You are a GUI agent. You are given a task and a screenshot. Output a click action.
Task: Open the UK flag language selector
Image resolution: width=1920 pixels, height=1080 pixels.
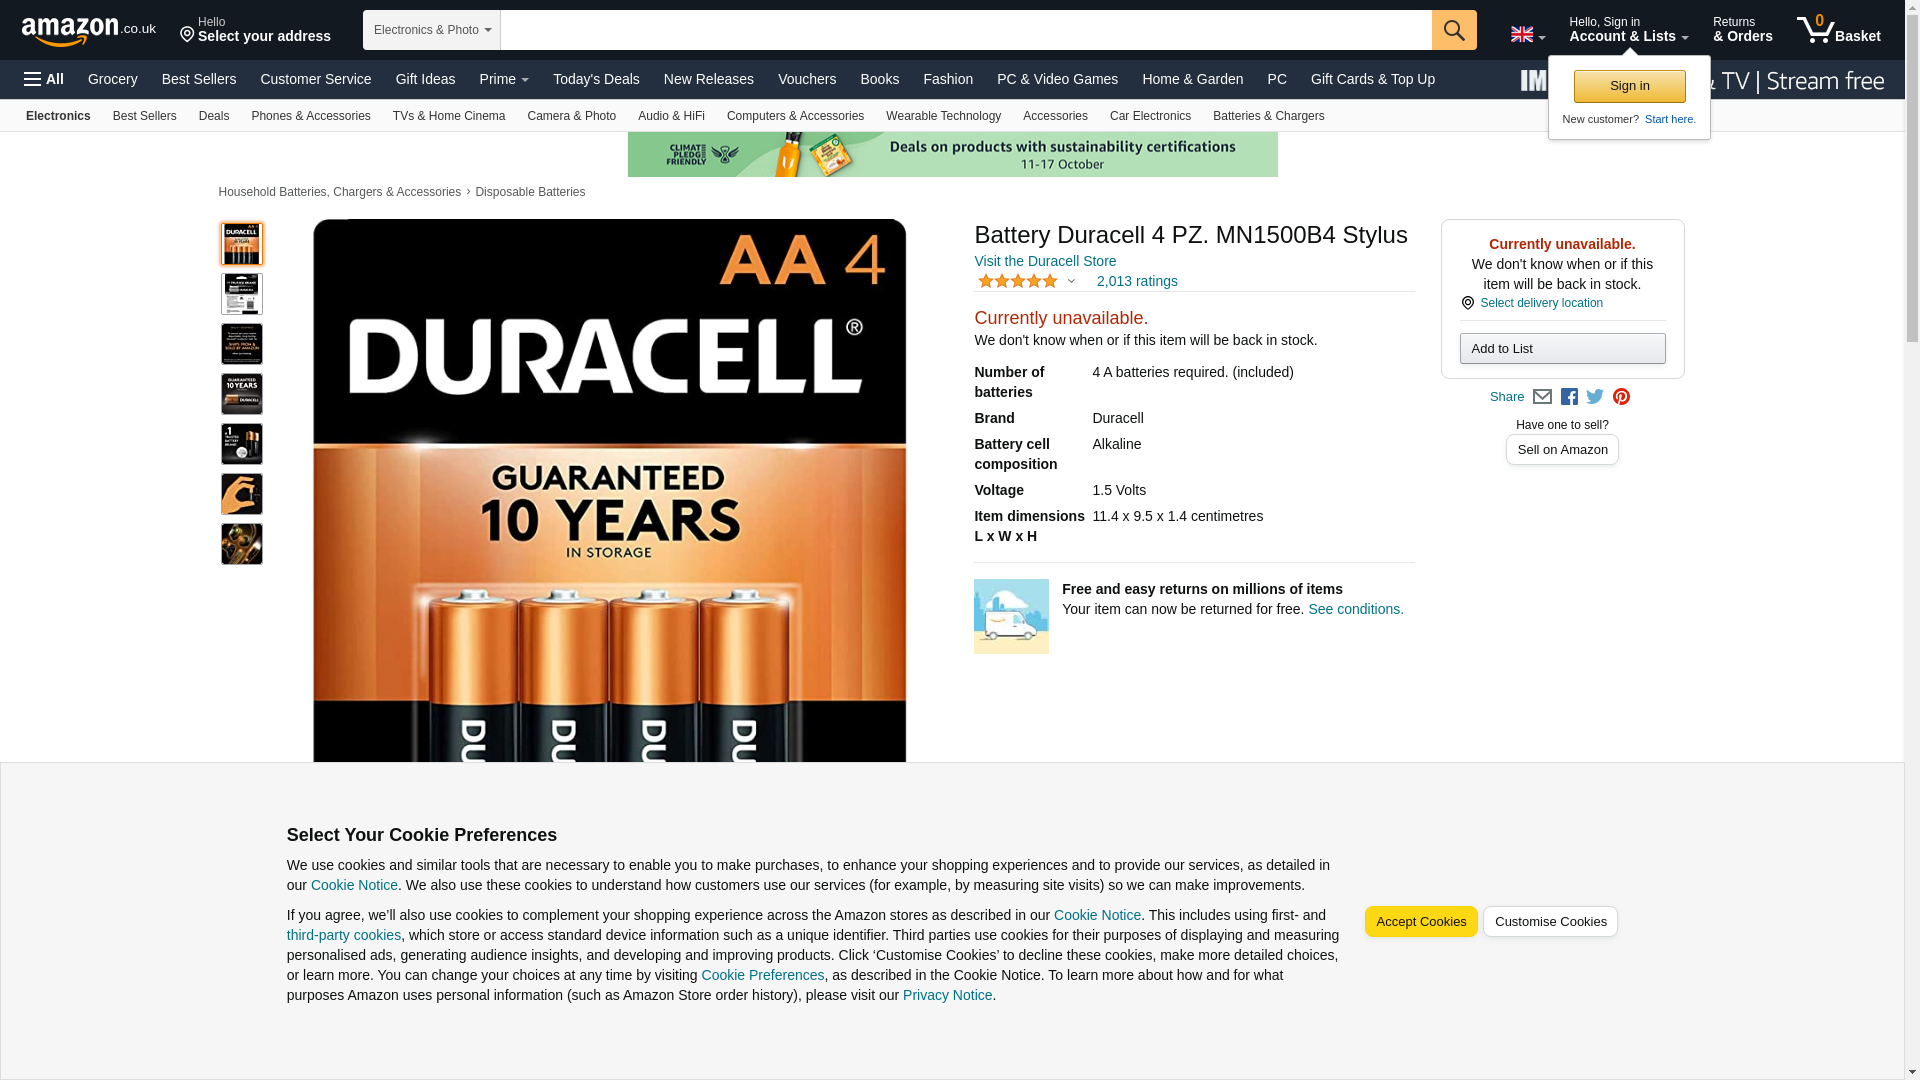[1527, 34]
